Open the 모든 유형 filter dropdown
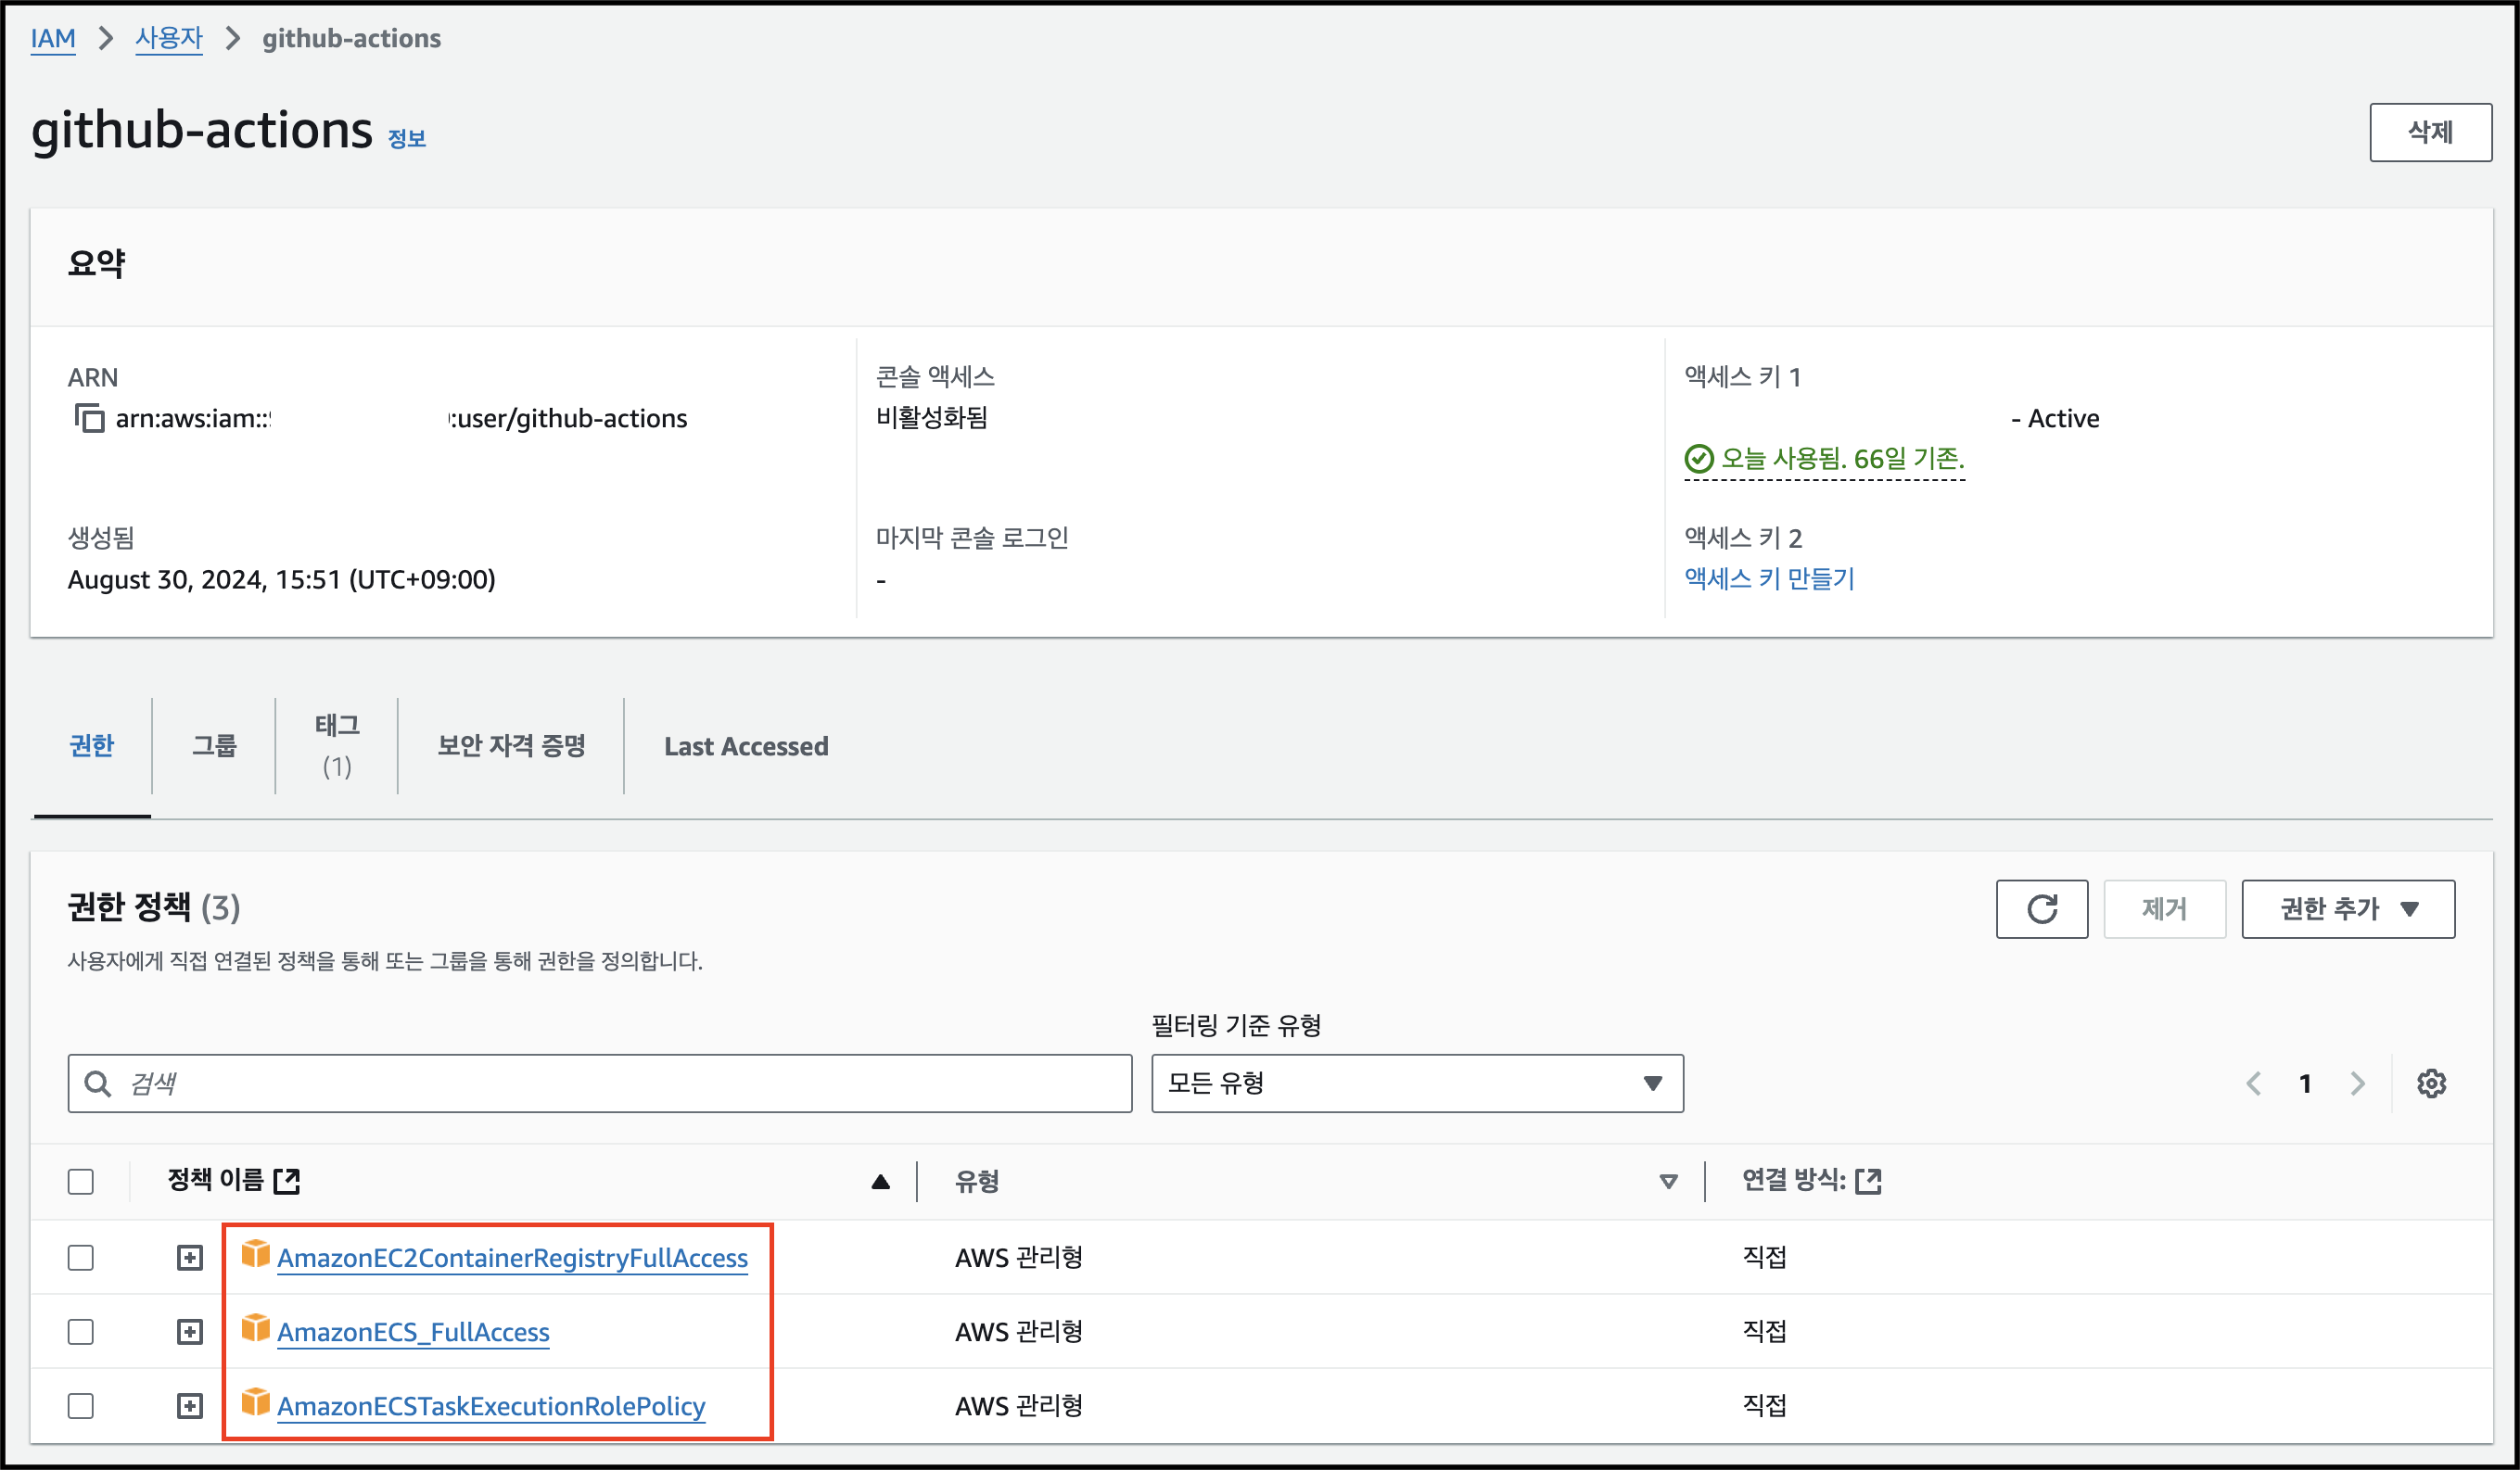 [1417, 1083]
